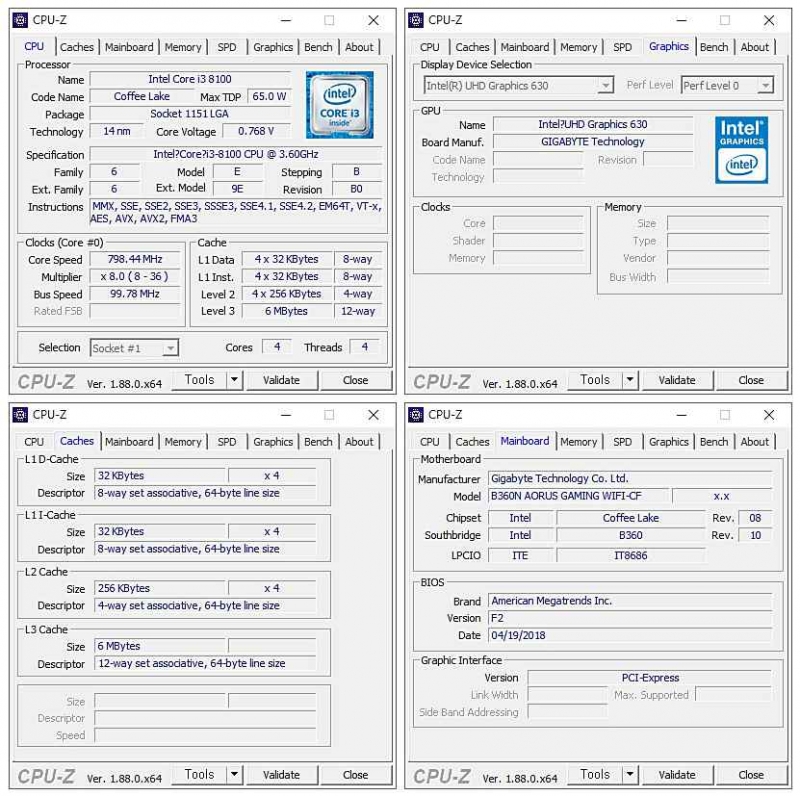Select Bench tab in the Graphics window
800x796 pixels.
[714, 47]
